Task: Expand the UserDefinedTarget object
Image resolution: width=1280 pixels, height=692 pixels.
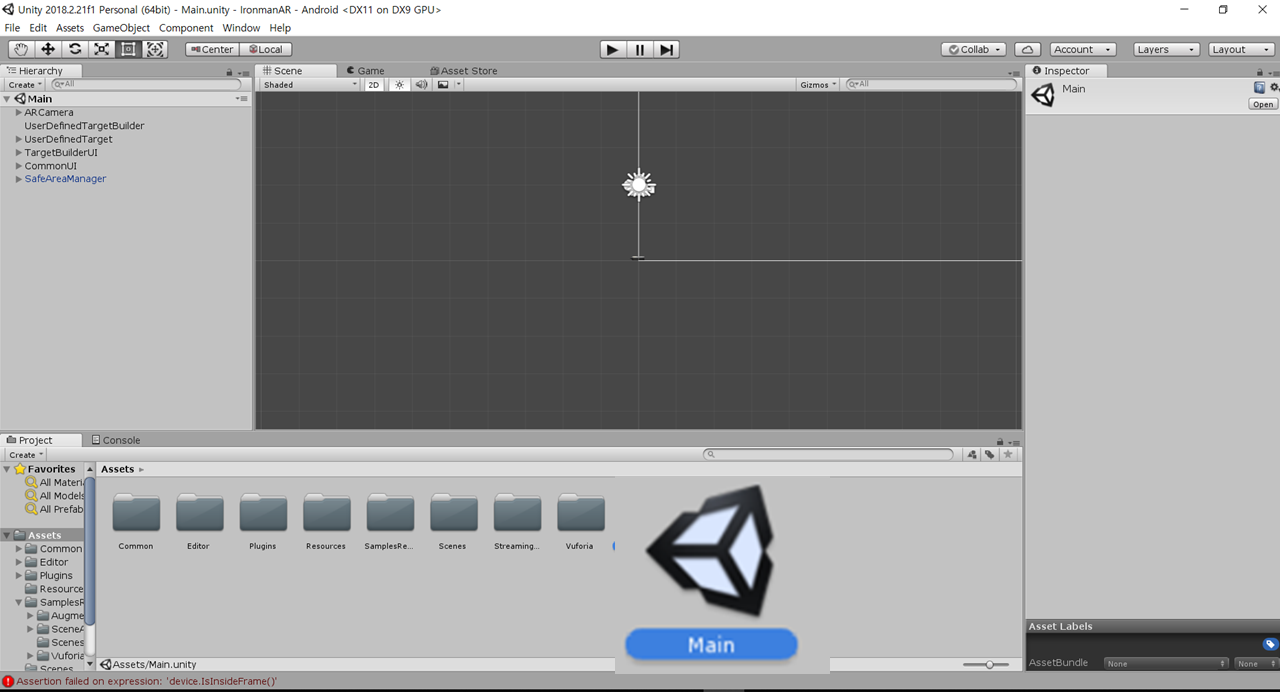Action: pos(18,139)
